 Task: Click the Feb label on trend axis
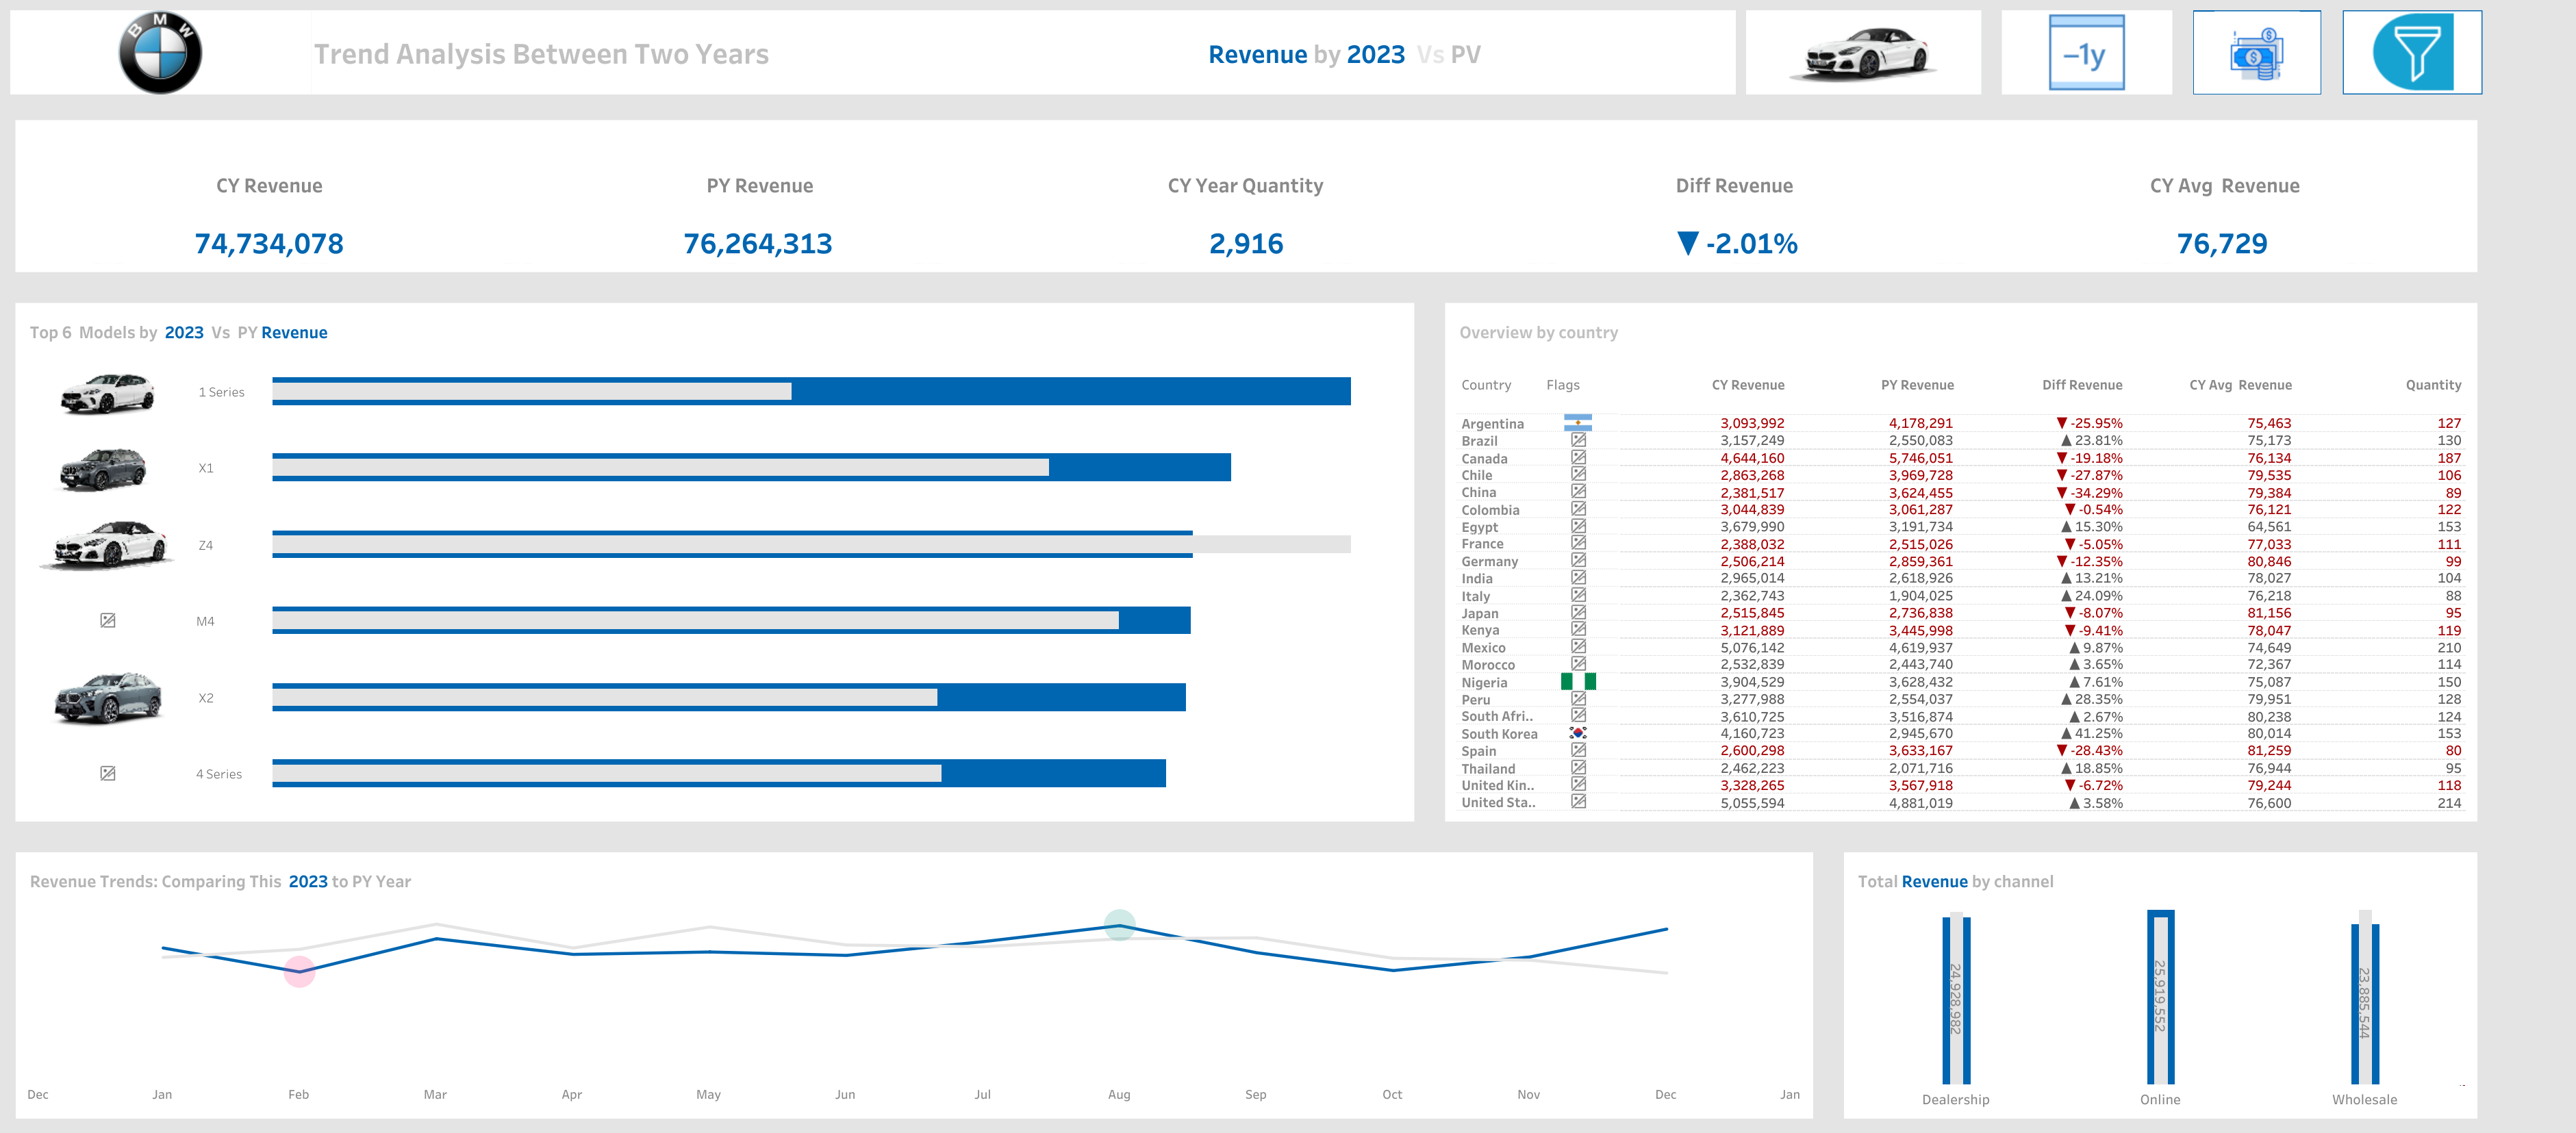pos(298,1094)
